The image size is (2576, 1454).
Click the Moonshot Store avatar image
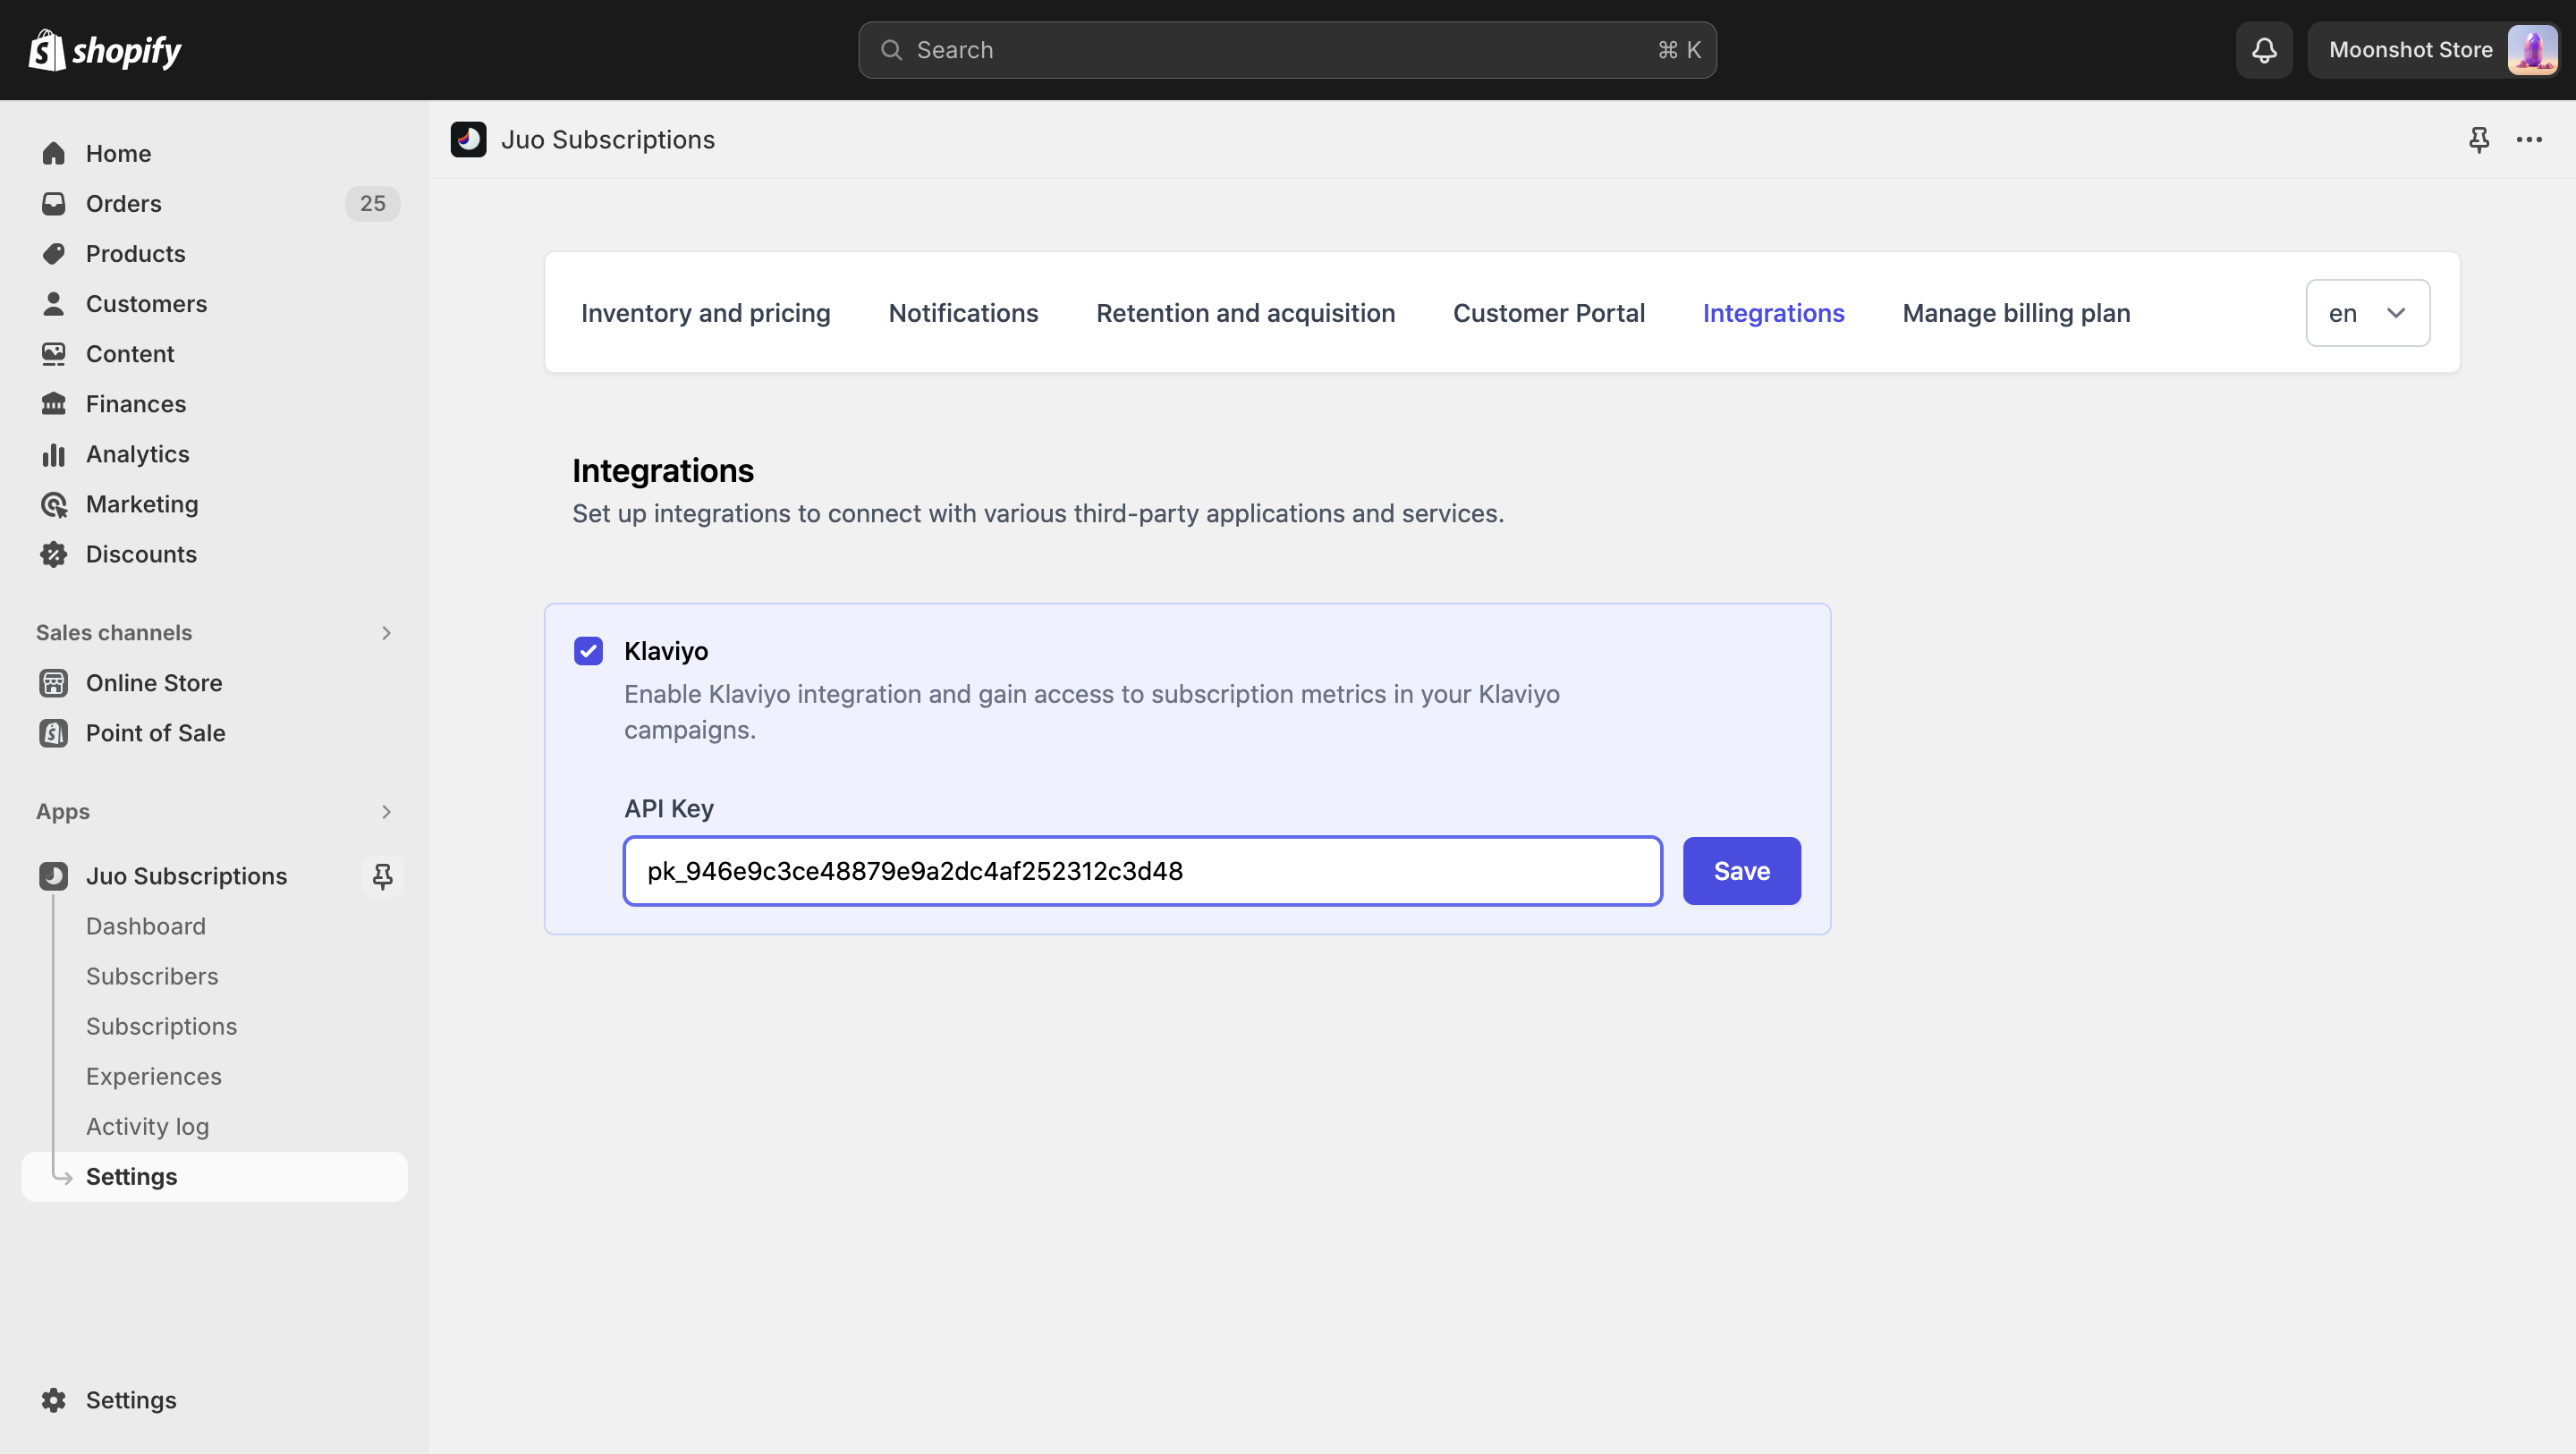(x=2532, y=50)
